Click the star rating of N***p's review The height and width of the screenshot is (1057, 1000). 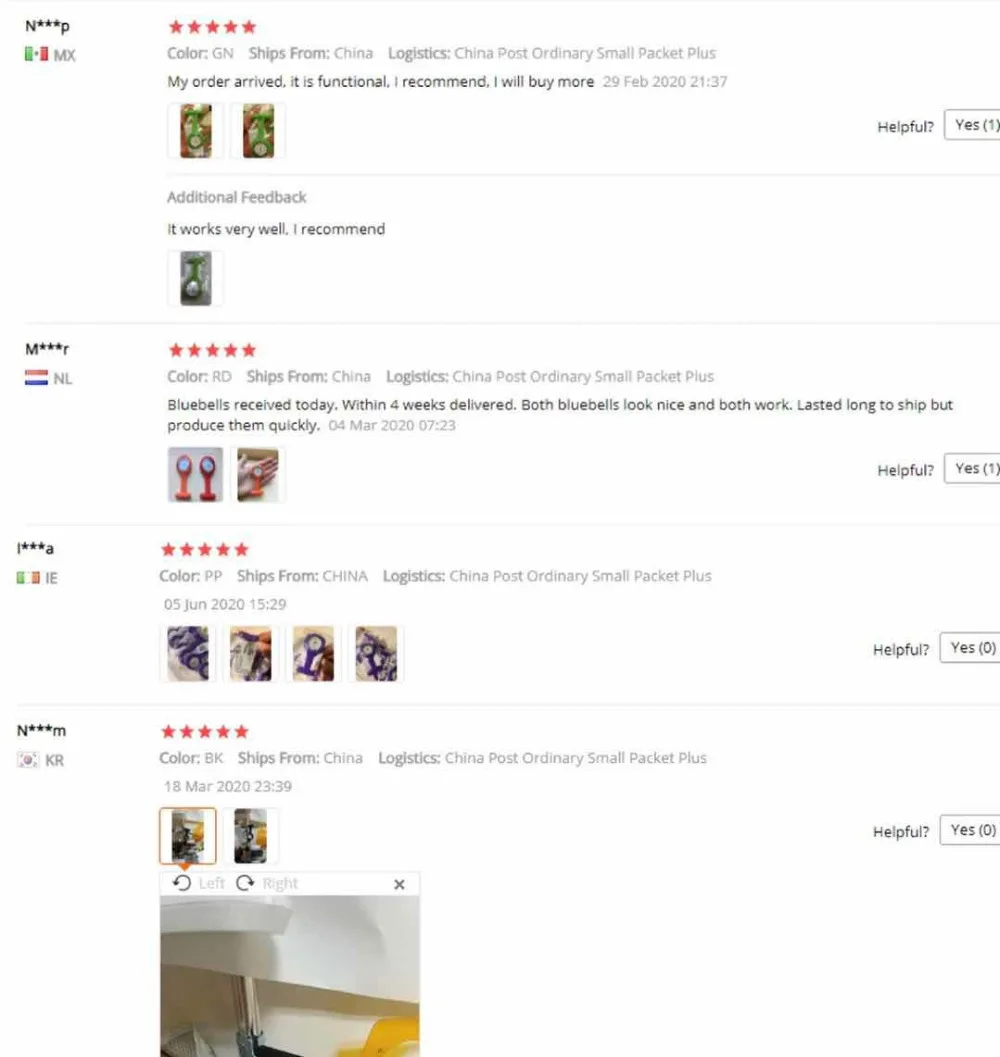click(x=212, y=27)
